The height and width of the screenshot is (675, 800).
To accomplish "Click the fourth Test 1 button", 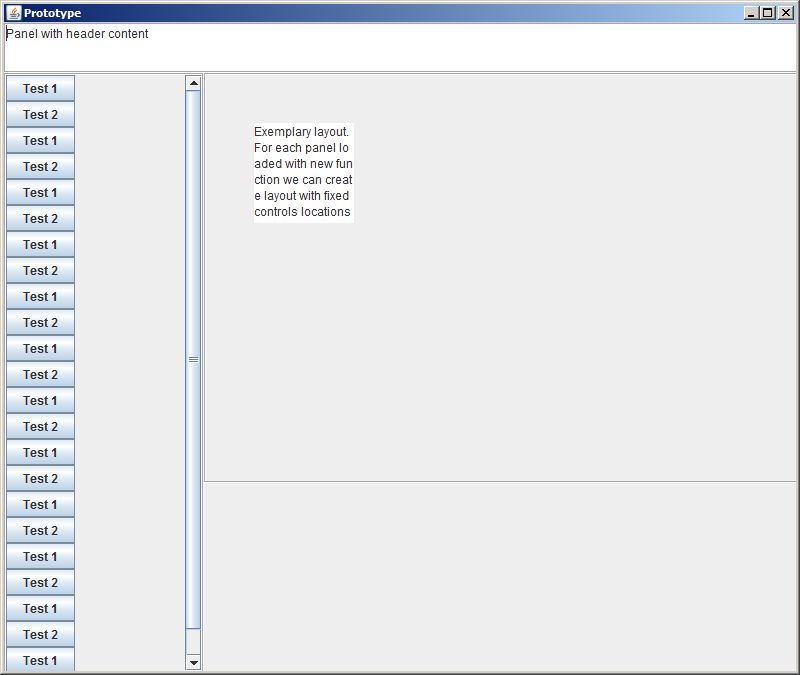I will pyautogui.click(x=40, y=244).
